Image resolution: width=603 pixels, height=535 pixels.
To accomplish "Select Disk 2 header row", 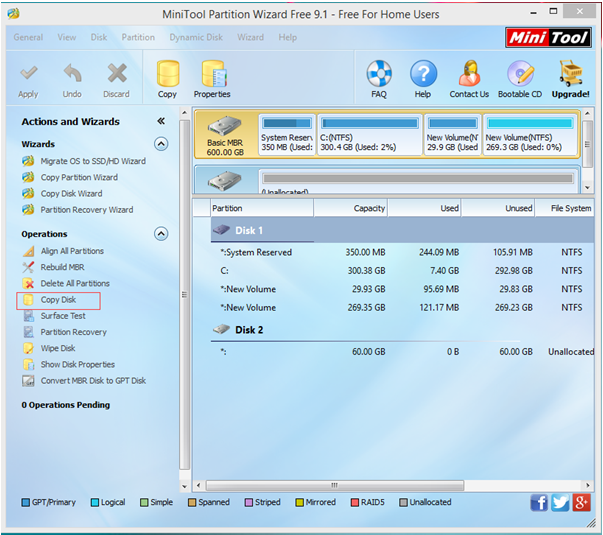I will 402,330.
